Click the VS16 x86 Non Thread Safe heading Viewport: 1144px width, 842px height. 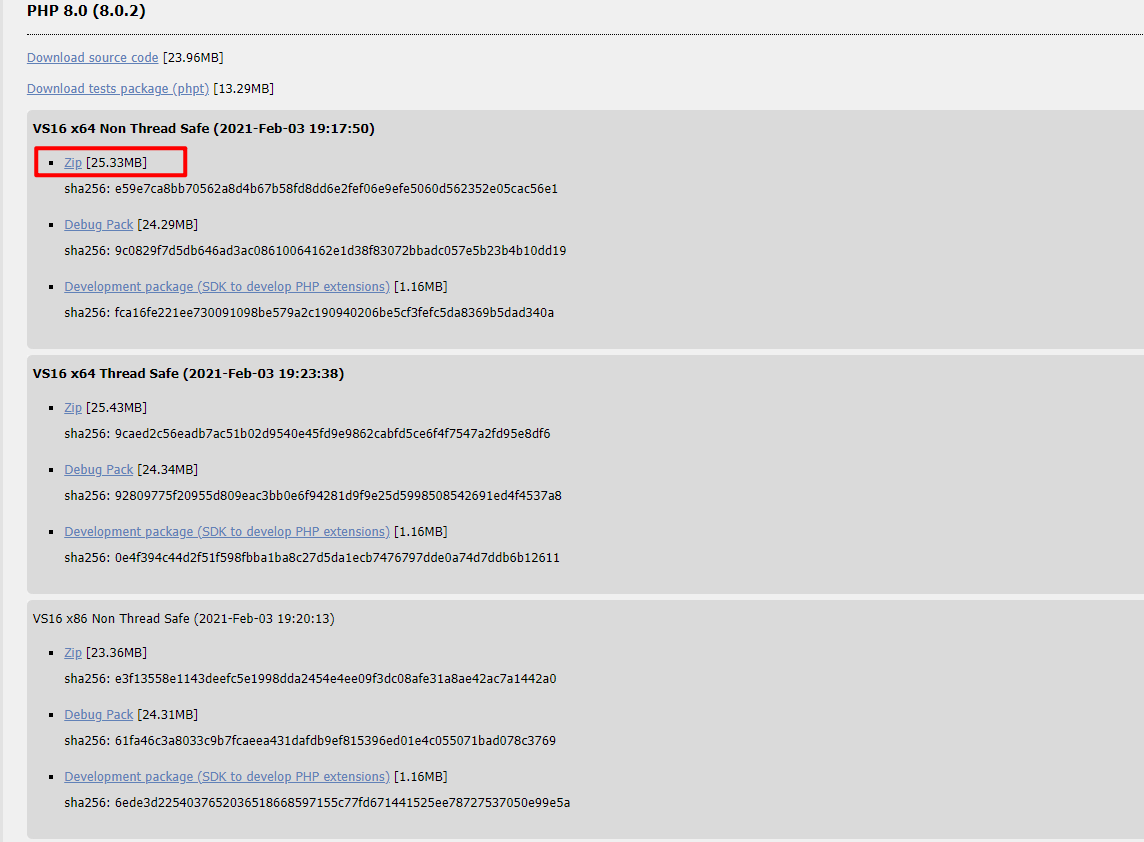tap(184, 619)
